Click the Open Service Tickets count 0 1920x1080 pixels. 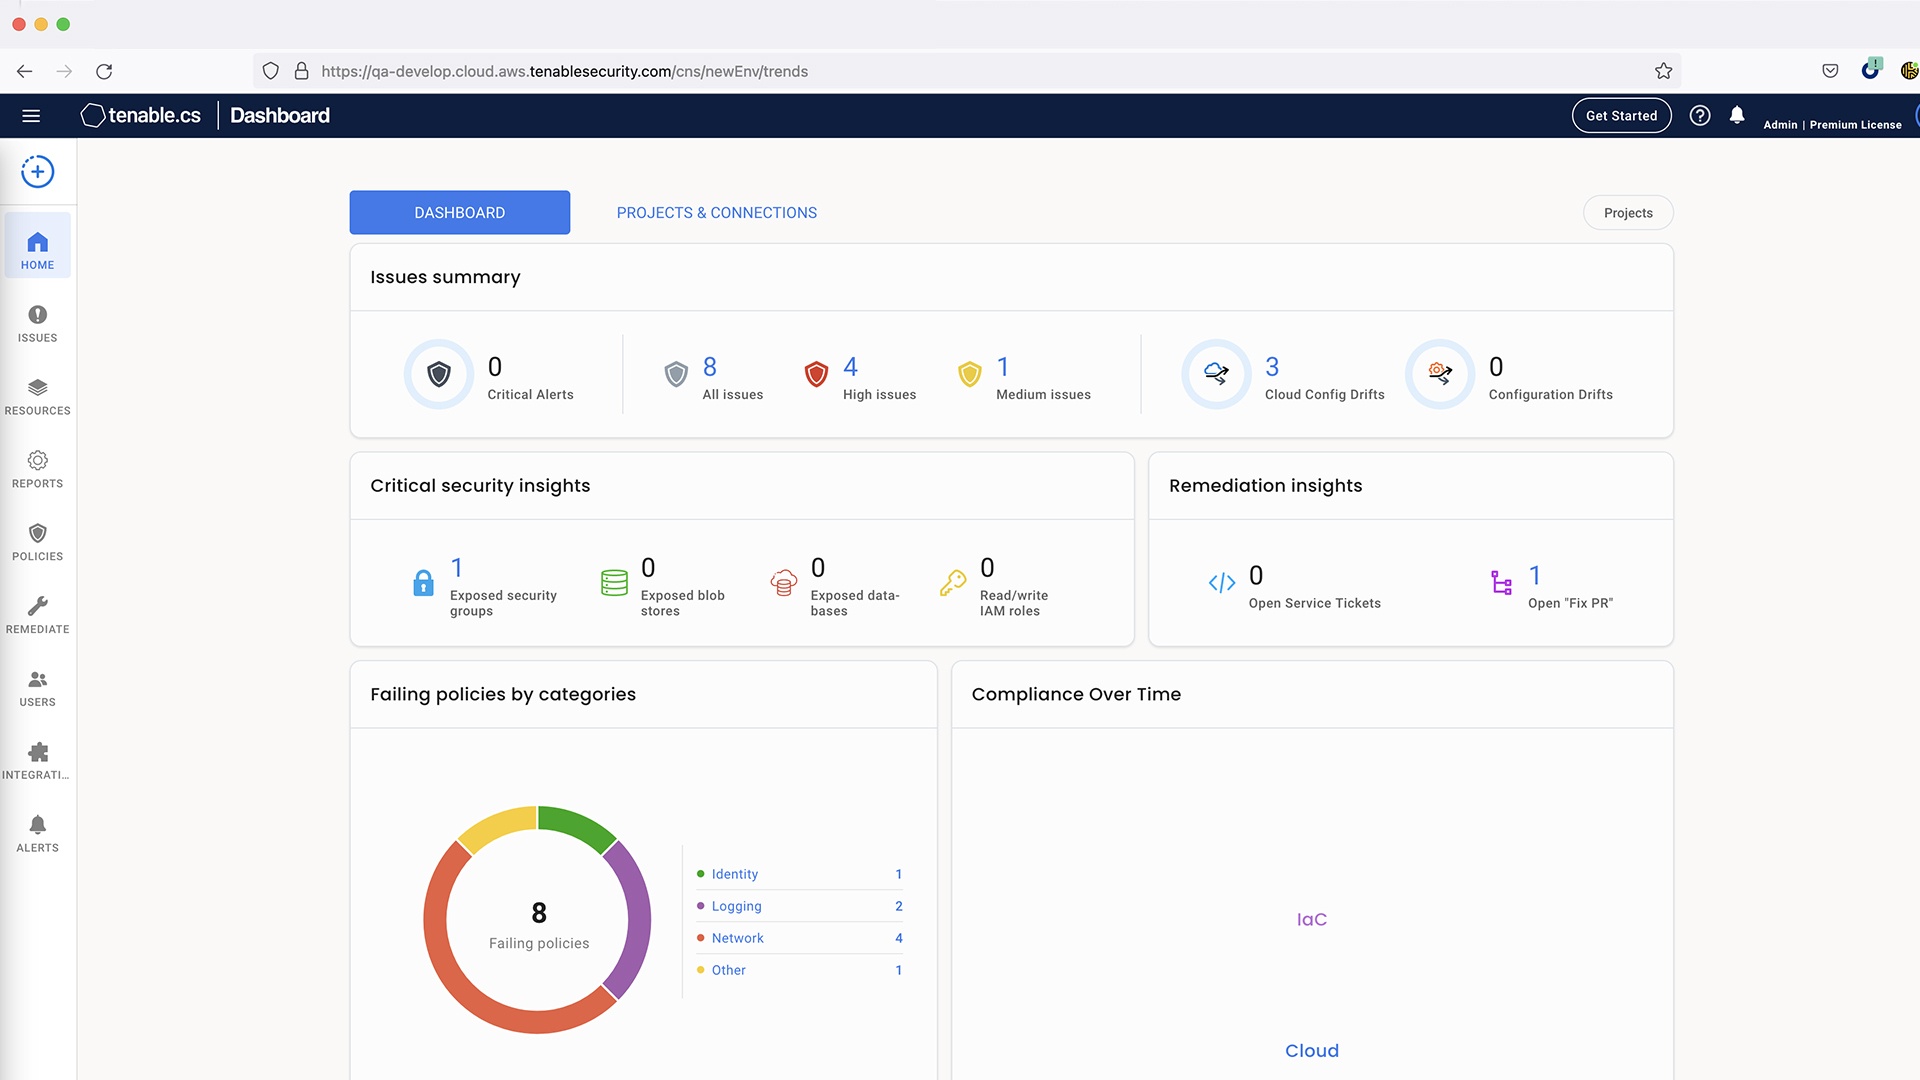click(x=1256, y=576)
